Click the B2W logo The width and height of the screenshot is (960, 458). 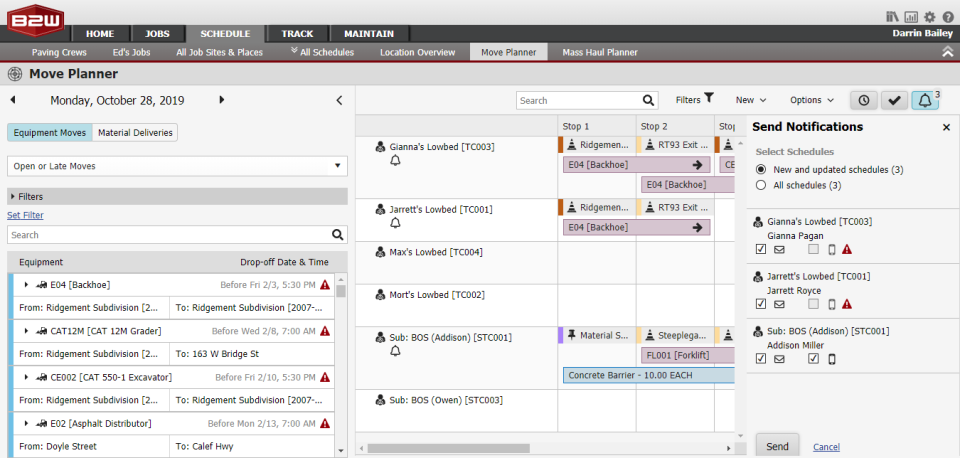[35, 22]
